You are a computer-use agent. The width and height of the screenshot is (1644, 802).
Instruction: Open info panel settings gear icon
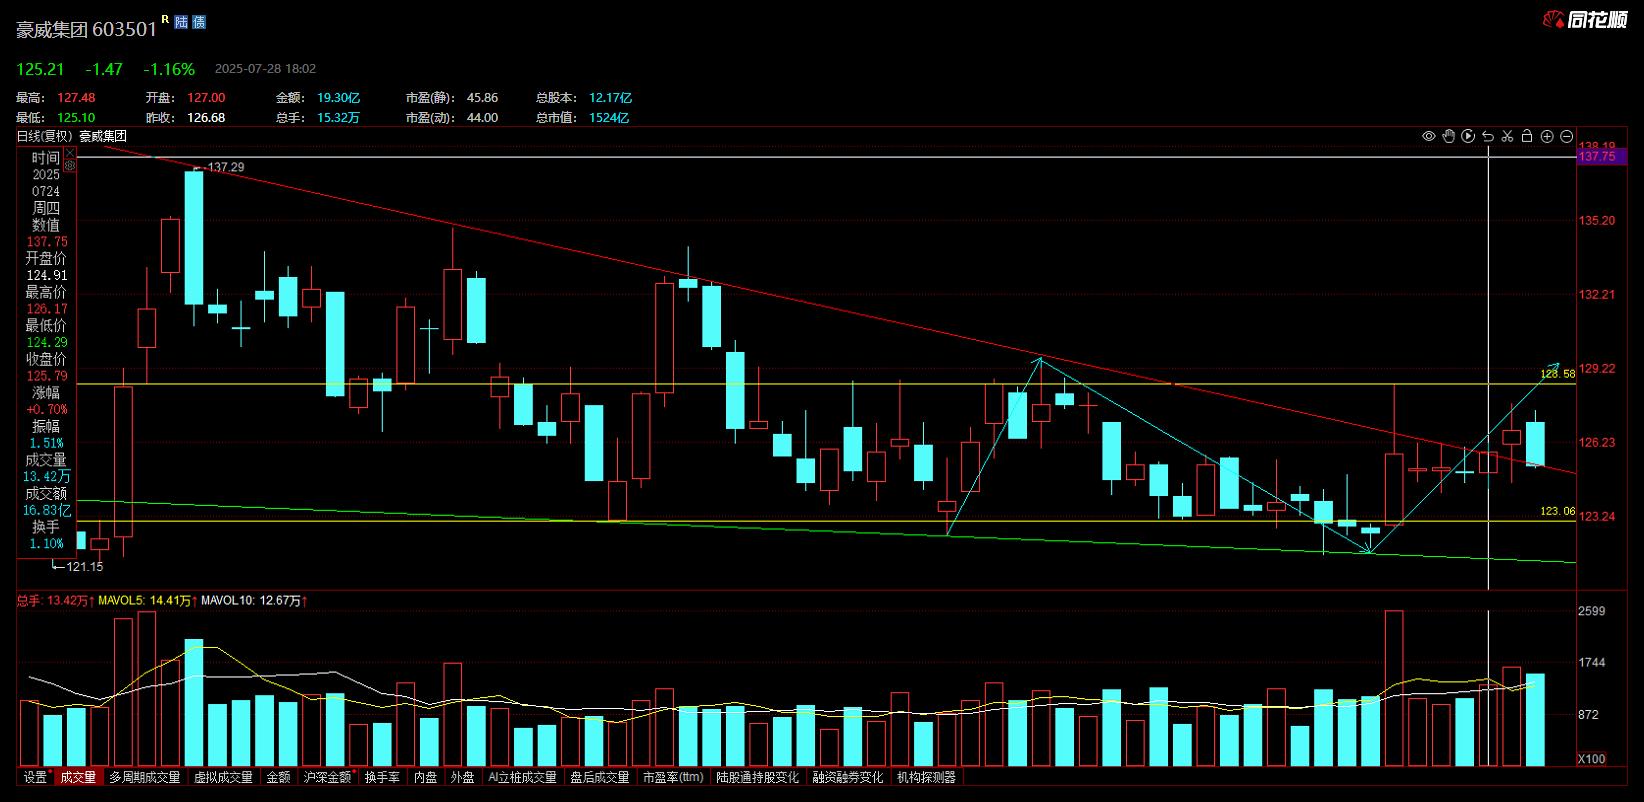70,166
